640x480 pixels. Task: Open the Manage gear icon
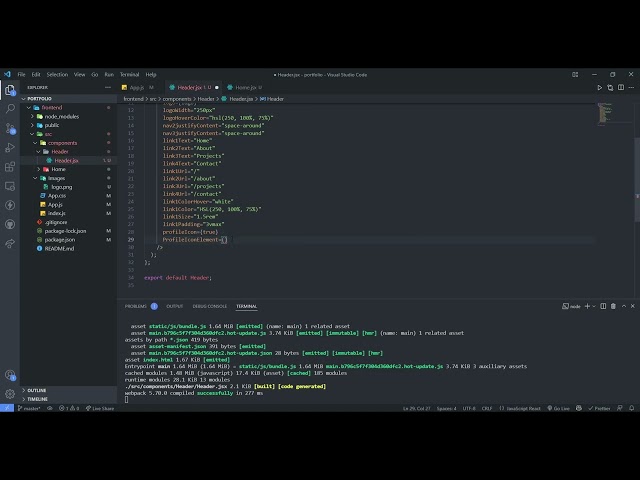[10, 394]
